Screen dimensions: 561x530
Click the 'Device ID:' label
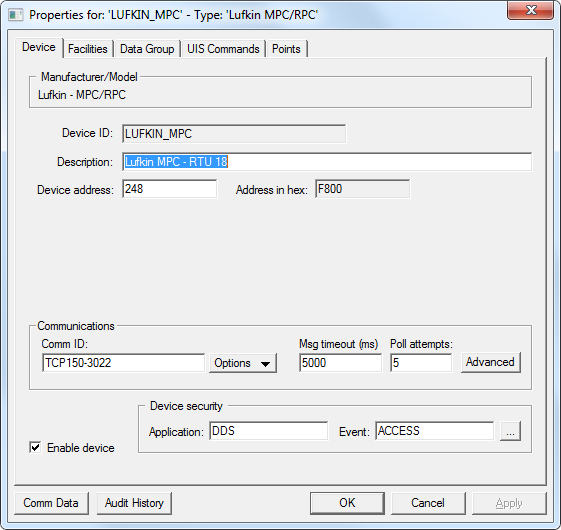pos(88,133)
